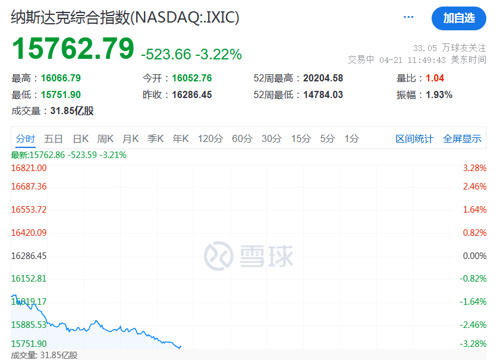This screenshot has height=360, width=500.
Task: Select the 分时 chart tab
Action: click(25, 139)
